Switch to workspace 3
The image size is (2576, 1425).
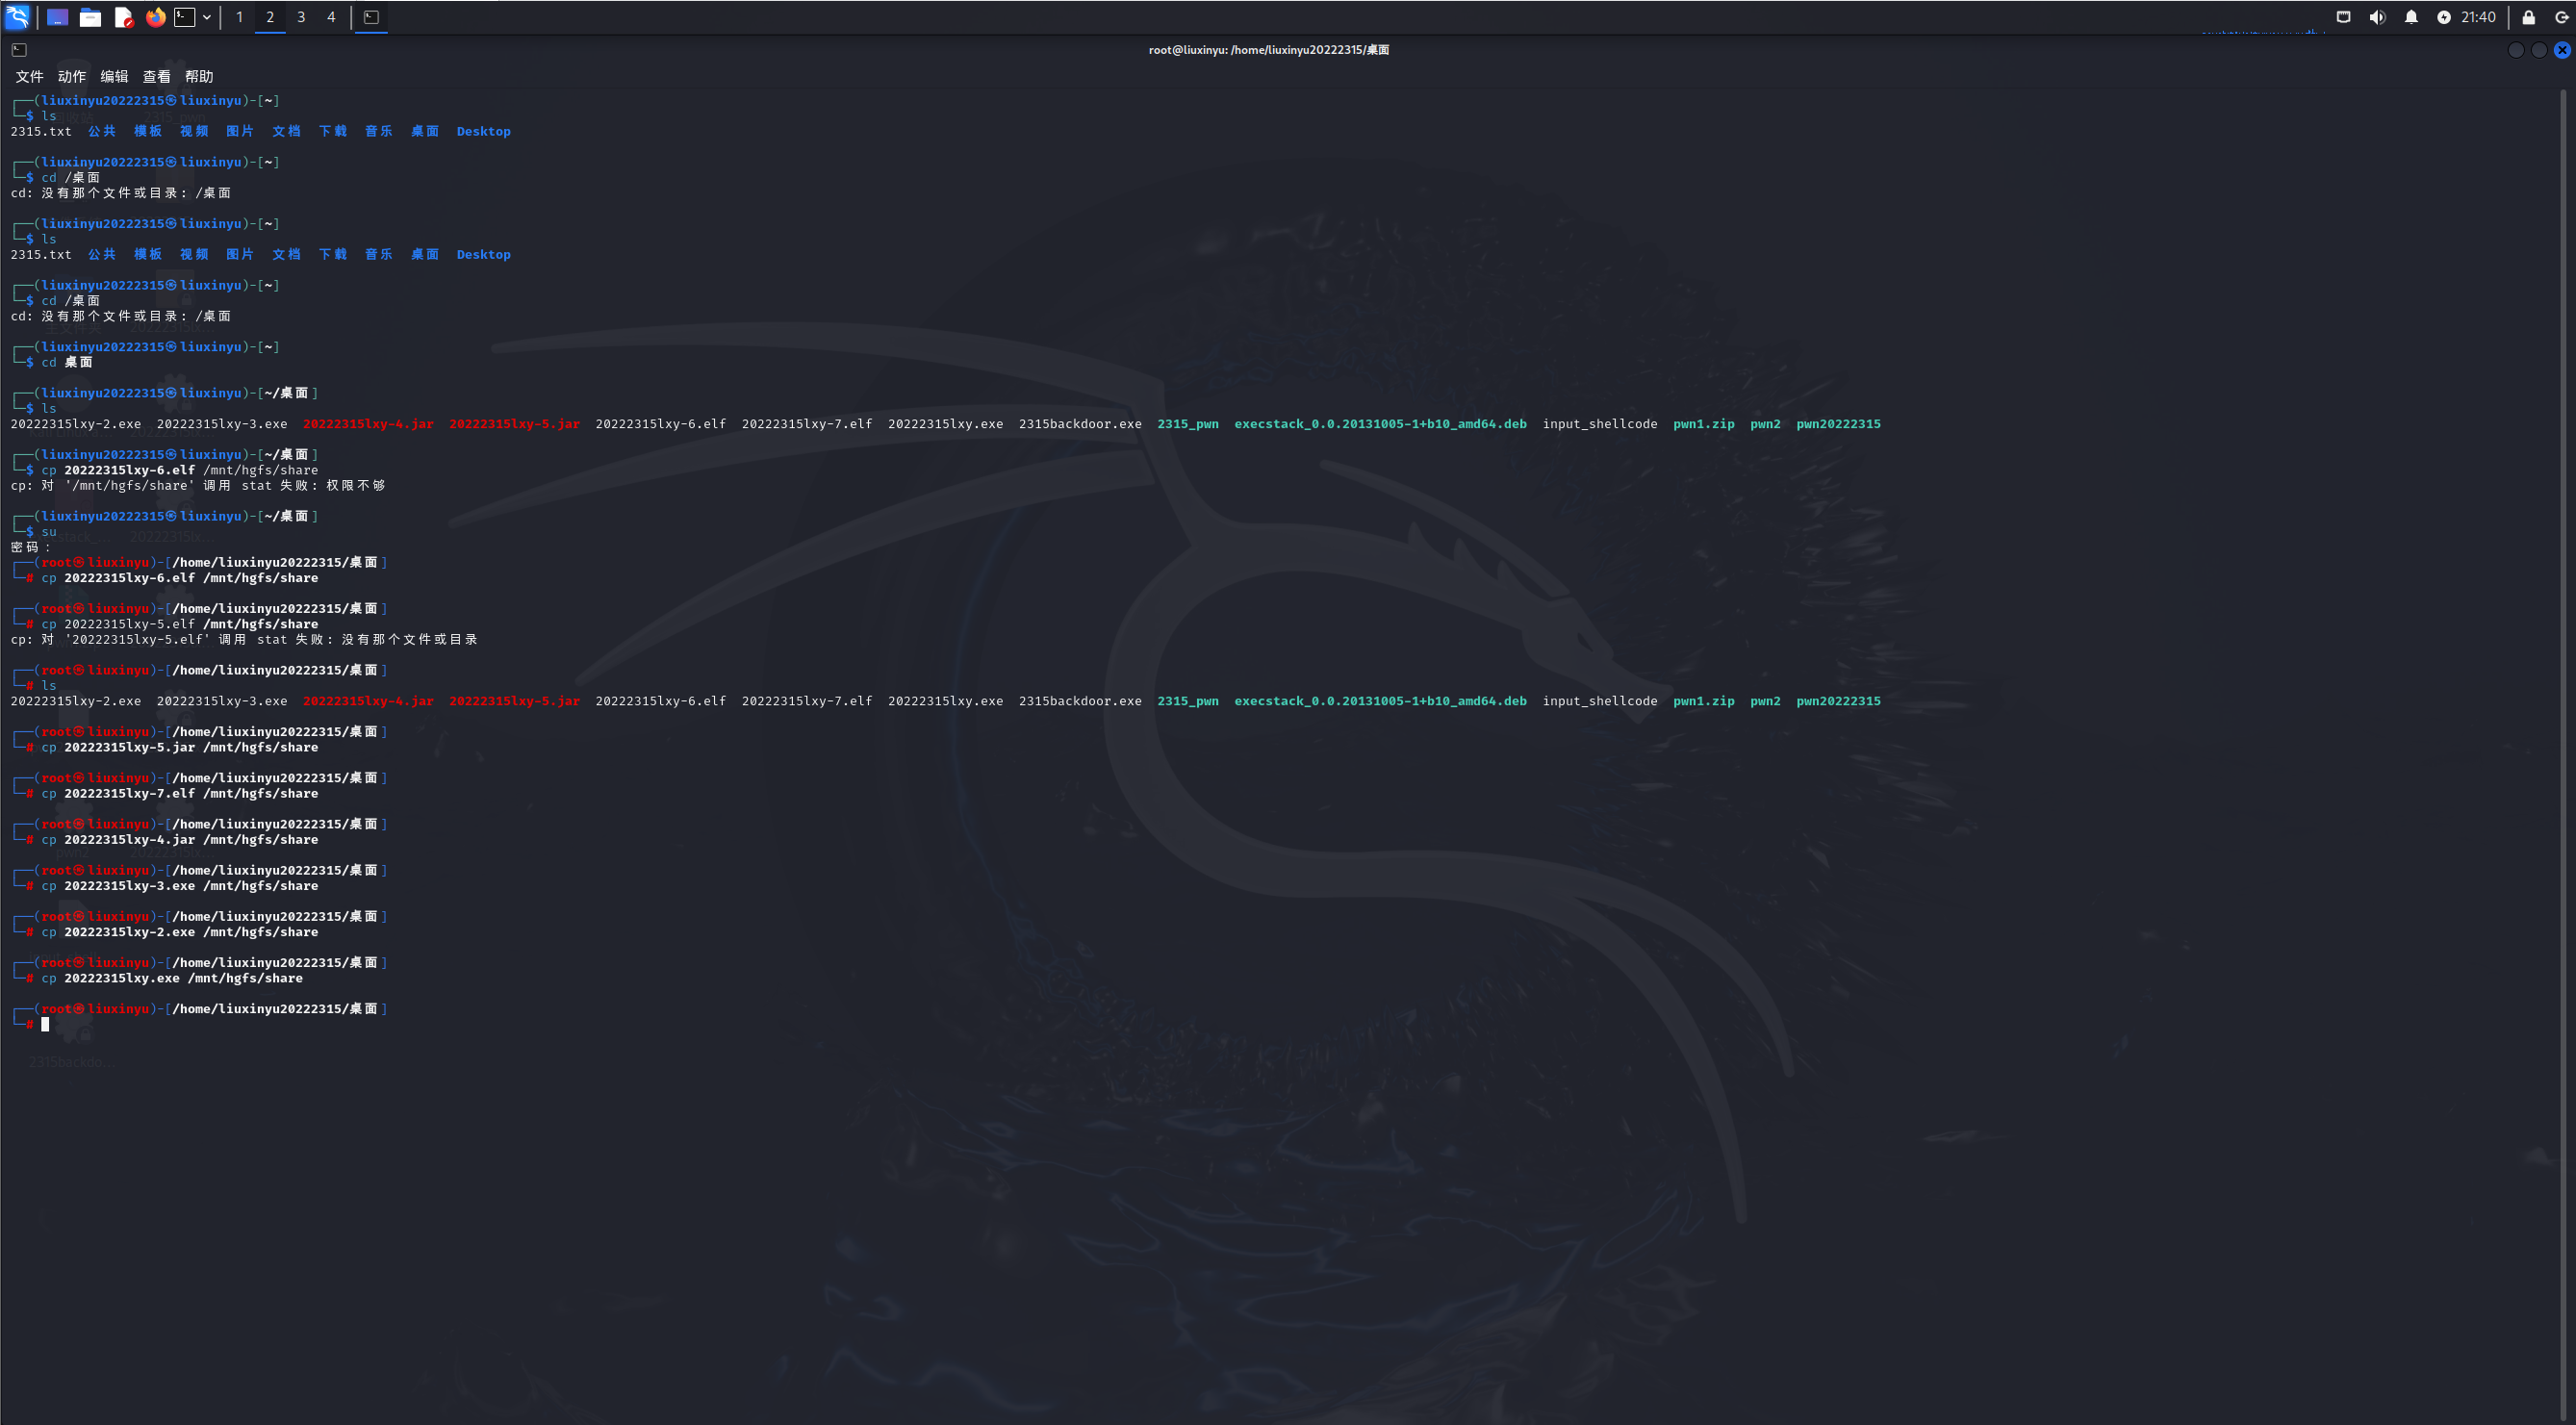(300, 17)
